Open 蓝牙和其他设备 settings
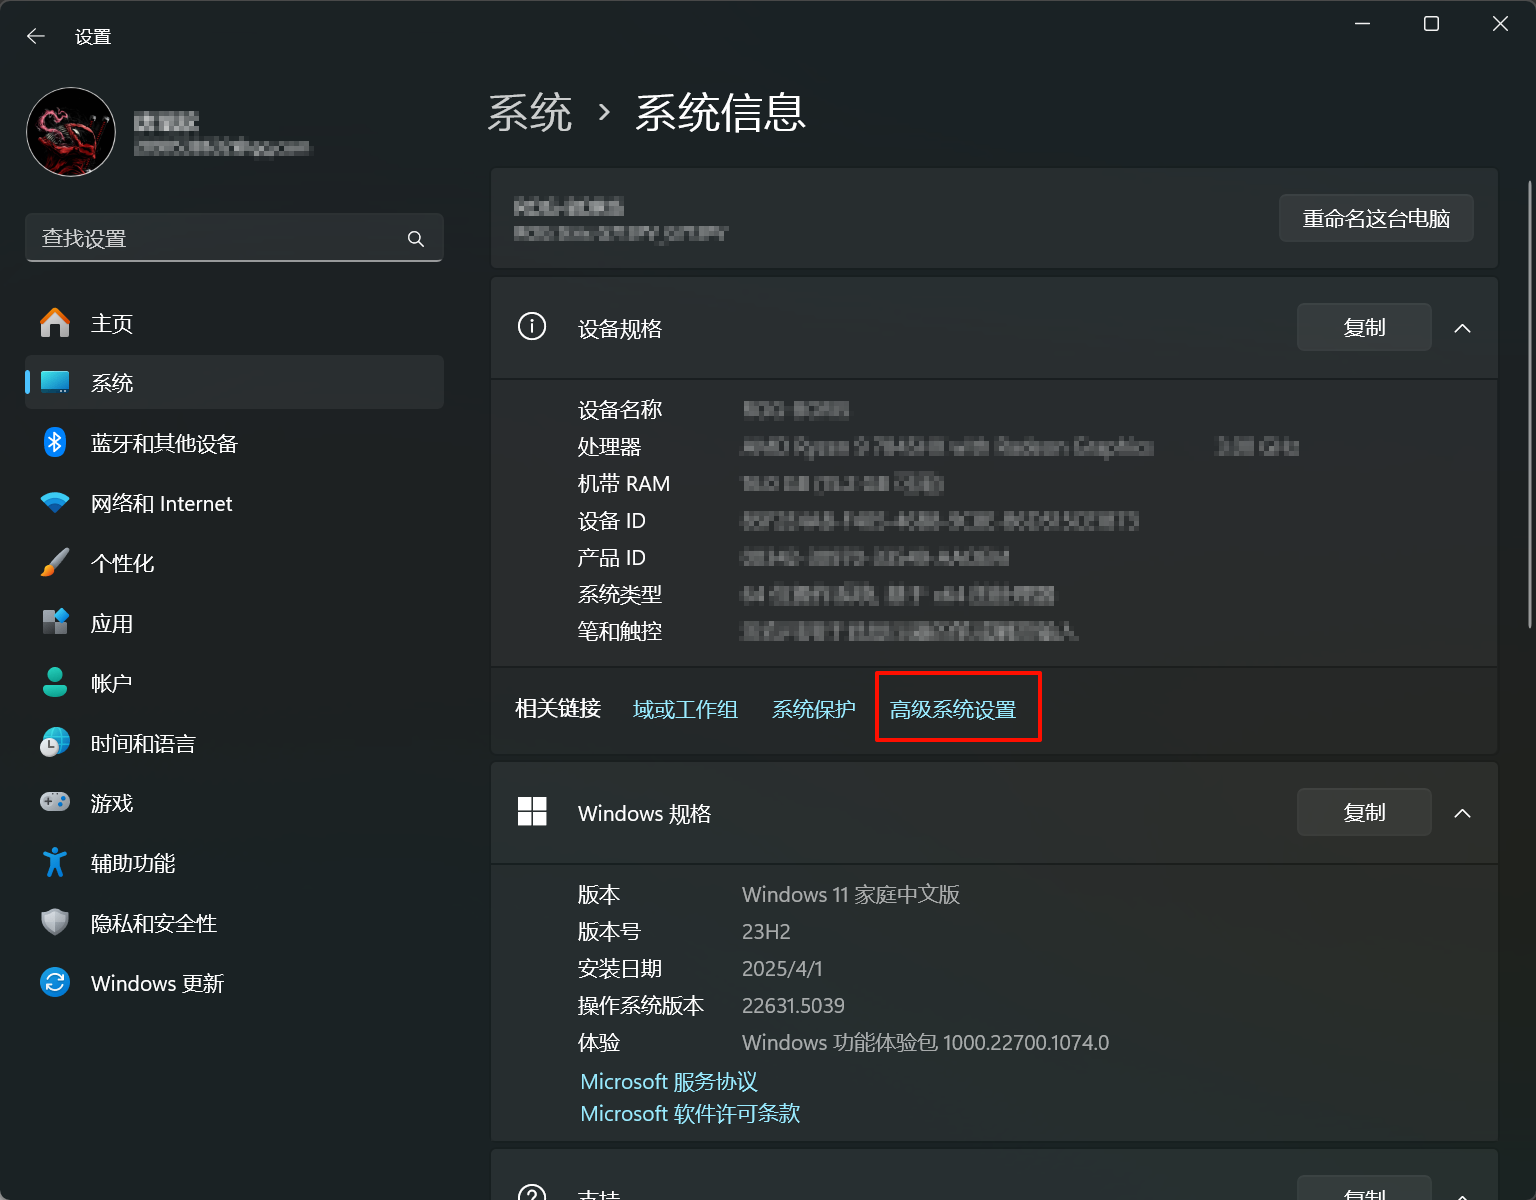 [234, 443]
